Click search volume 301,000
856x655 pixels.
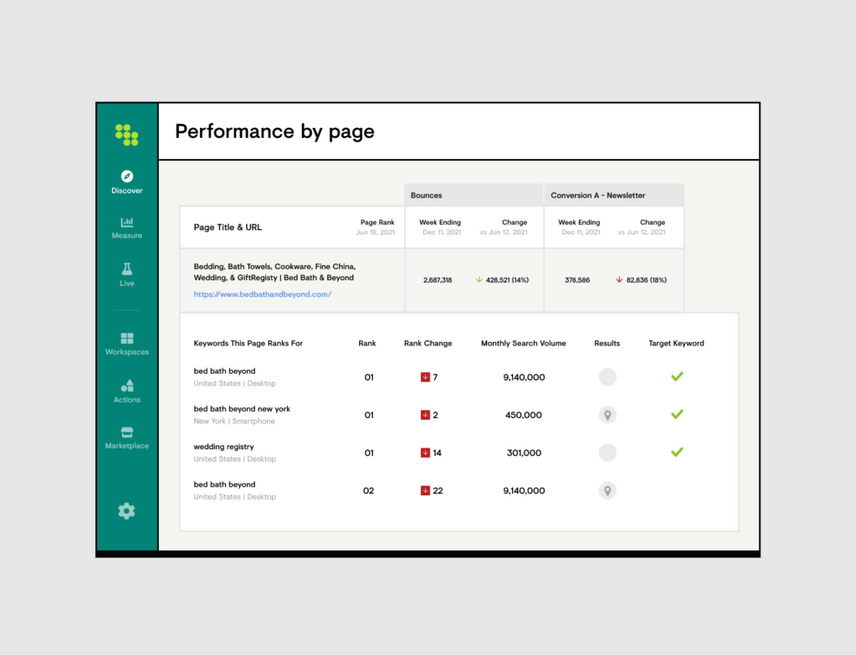pyautogui.click(x=524, y=452)
